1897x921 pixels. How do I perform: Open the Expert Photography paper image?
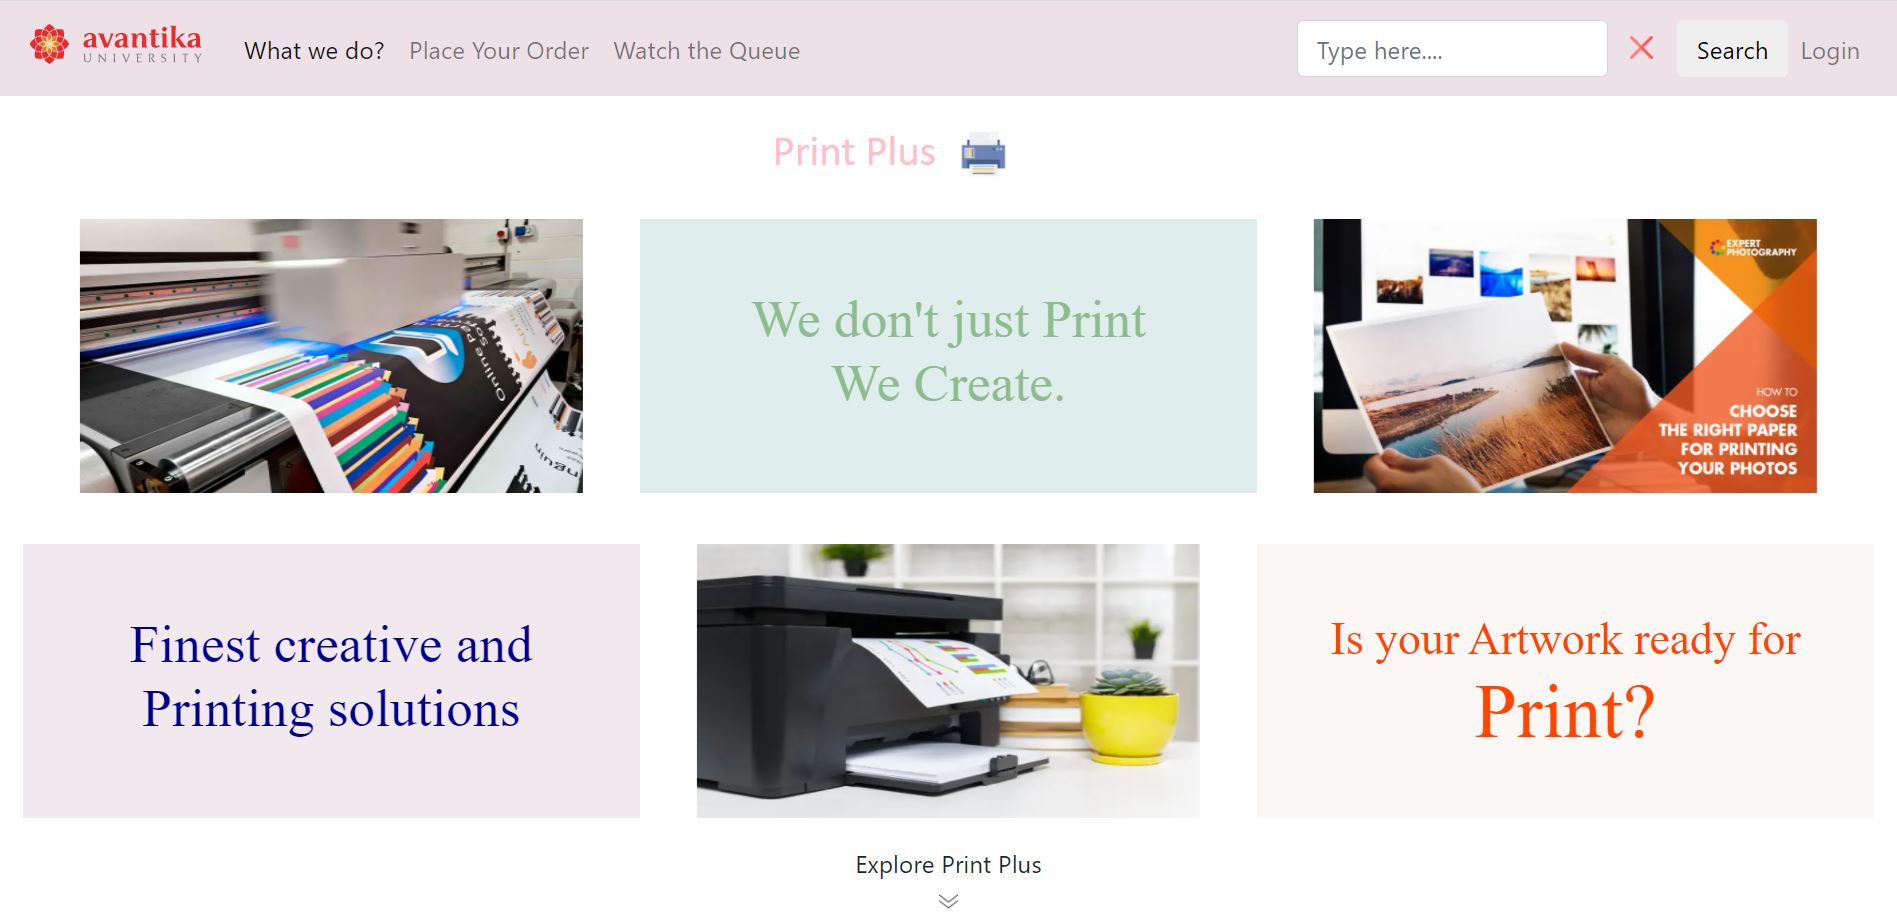click(x=1565, y=356)
